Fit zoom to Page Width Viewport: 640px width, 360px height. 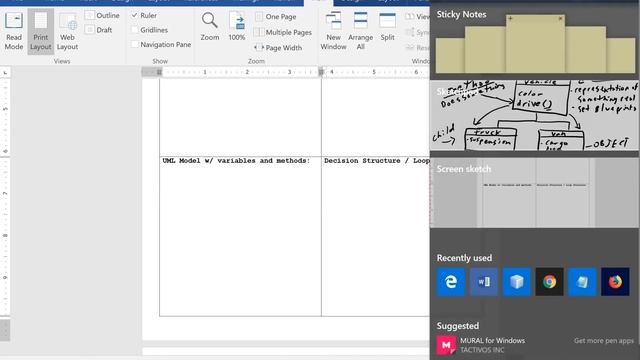click(278, 48)
